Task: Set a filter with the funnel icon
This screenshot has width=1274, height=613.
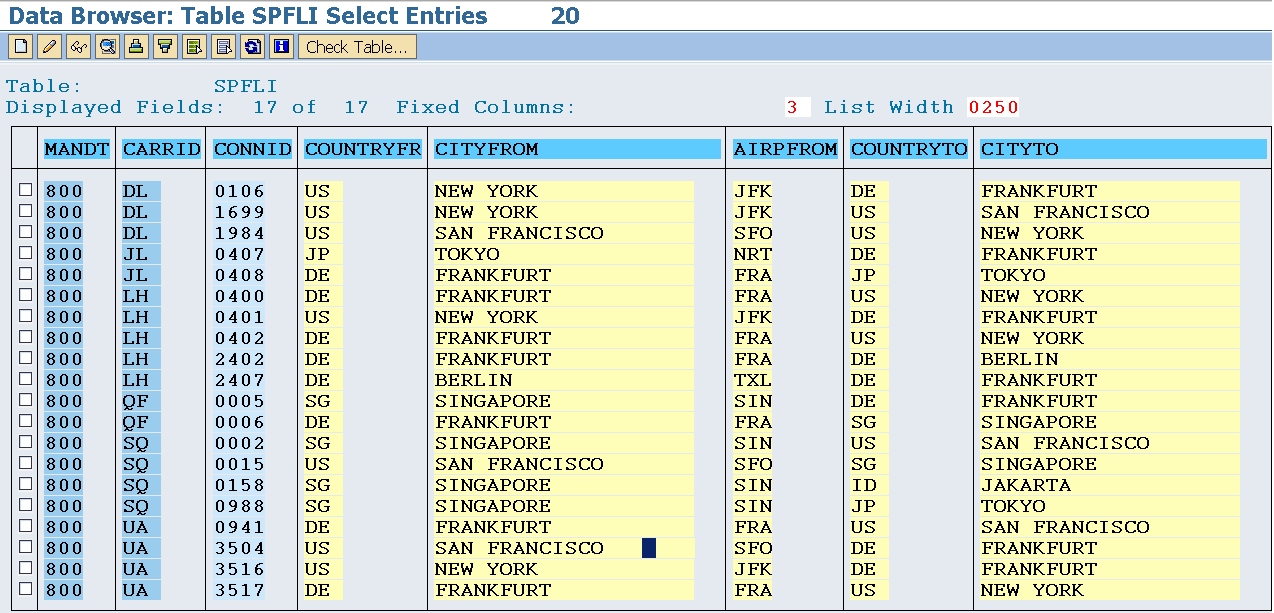Action: (165, 46)
